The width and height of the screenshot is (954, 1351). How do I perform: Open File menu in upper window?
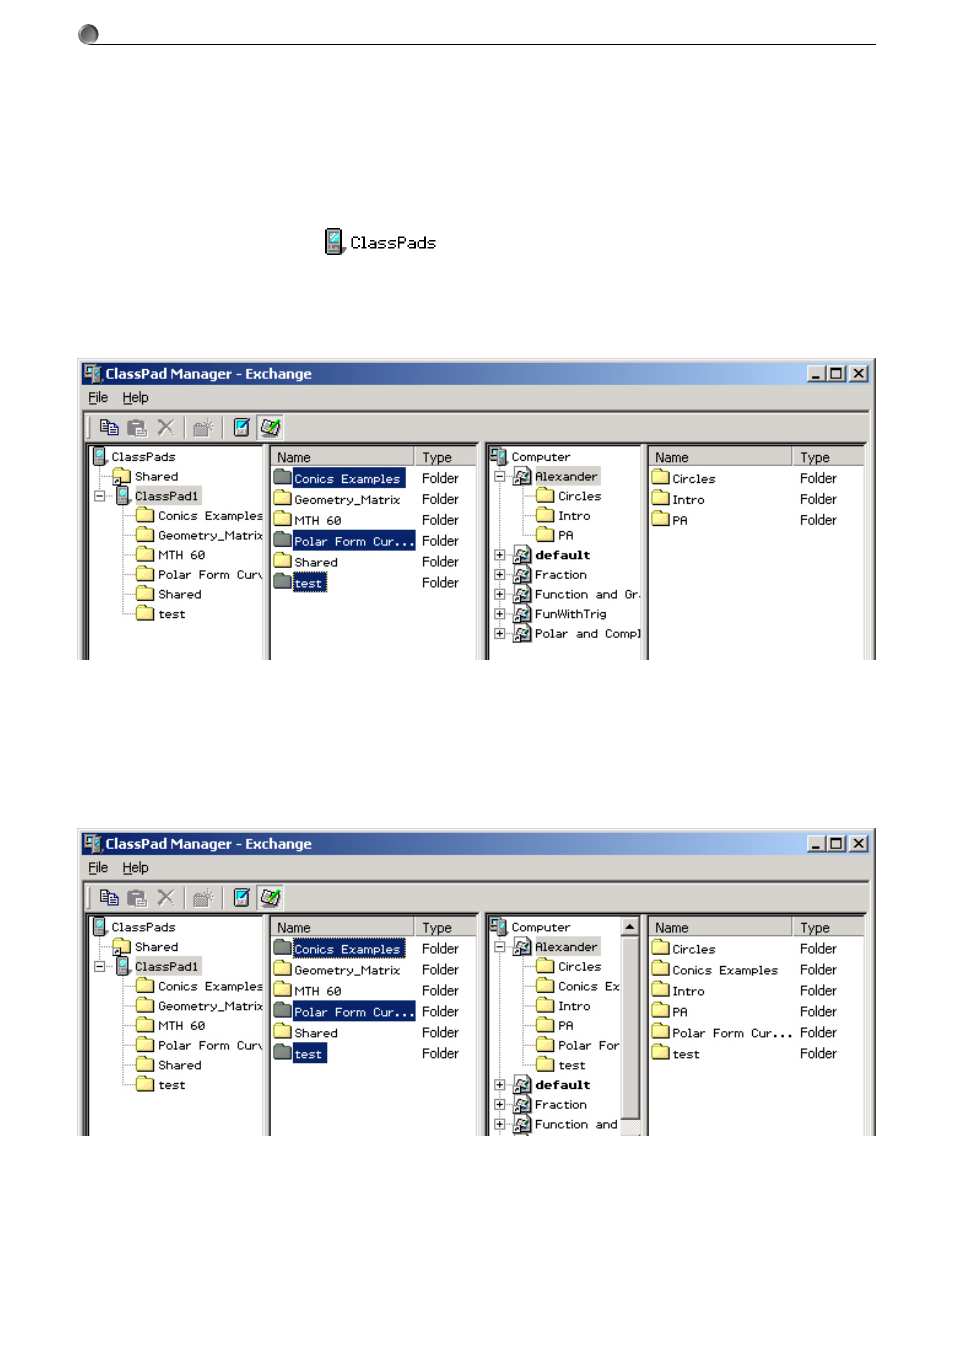[x=98, y=398]
